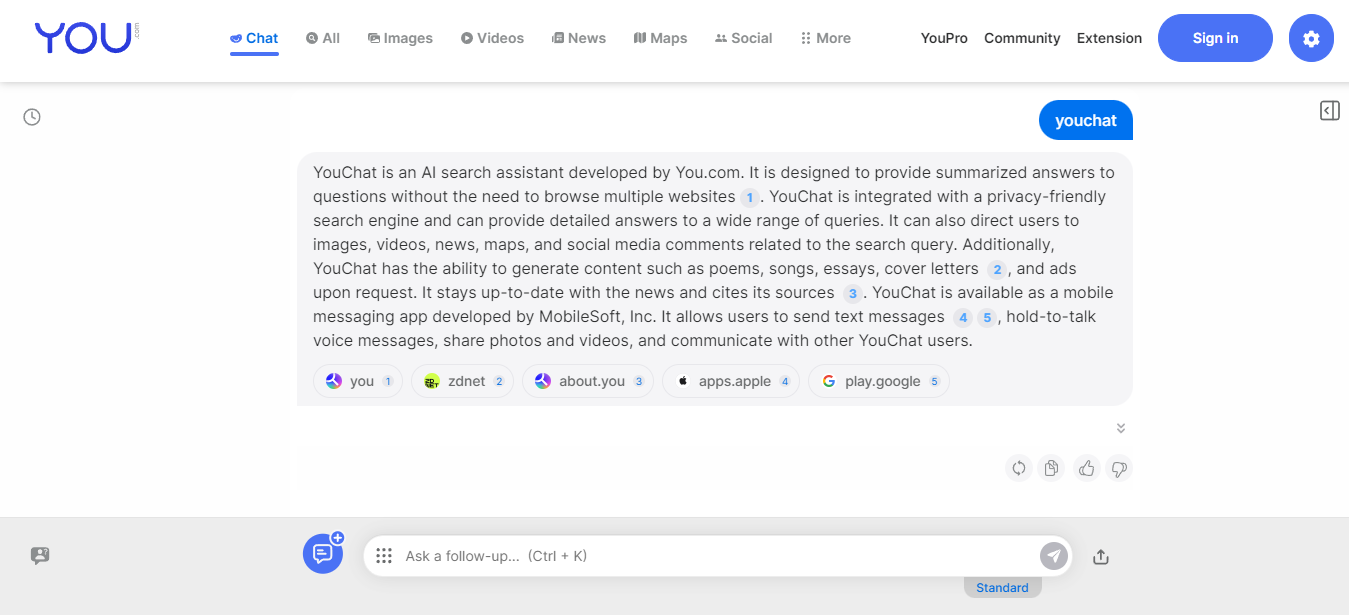Open the Images tab

click(x=400, y=38)
